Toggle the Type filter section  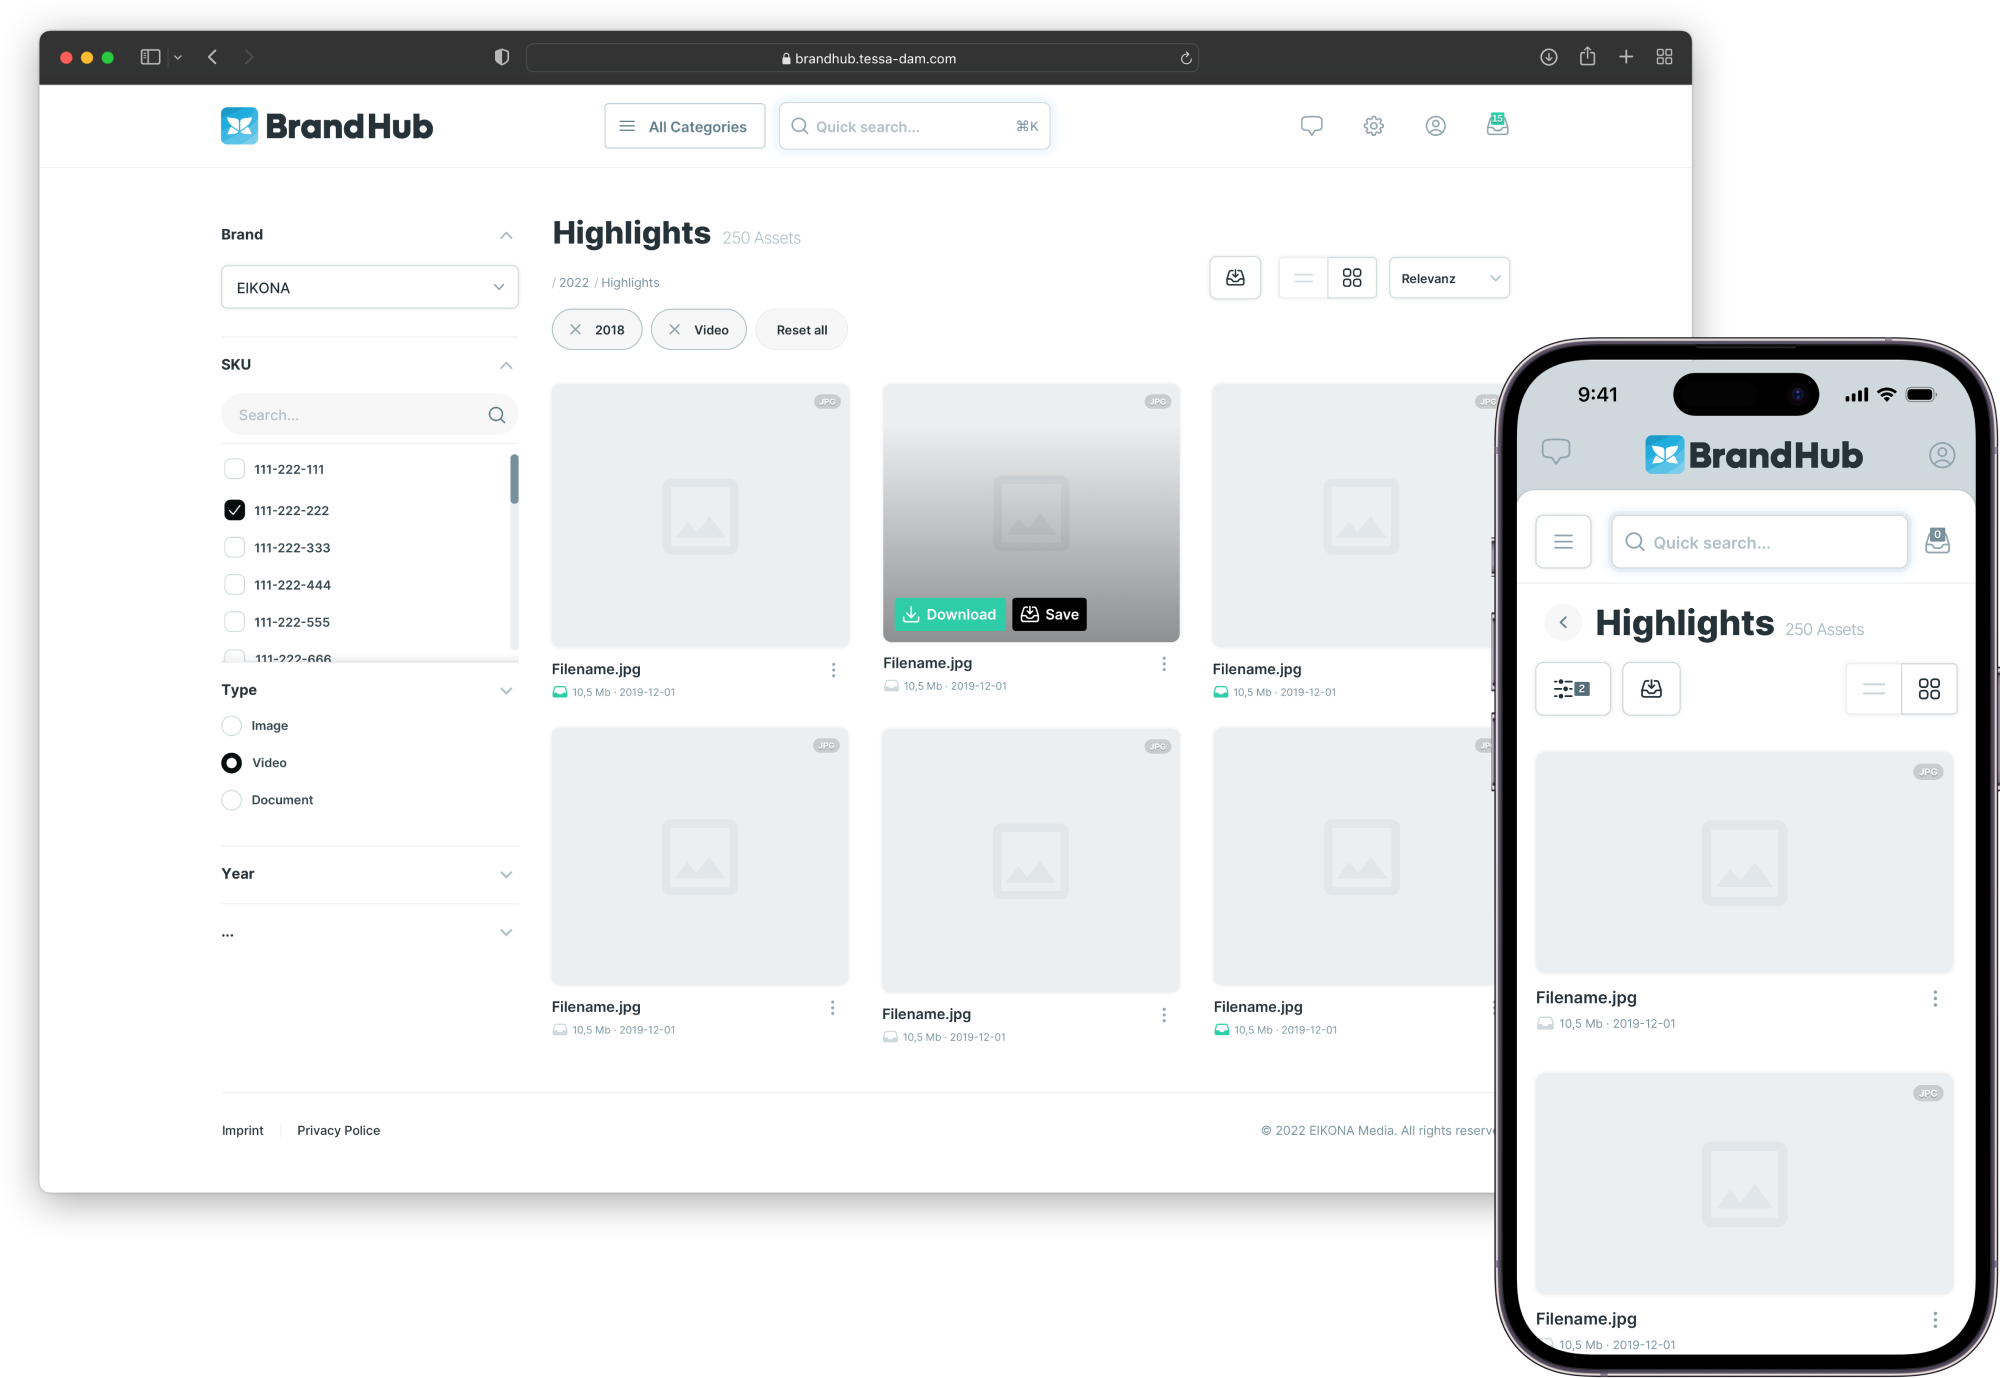[x=506, y=690]
